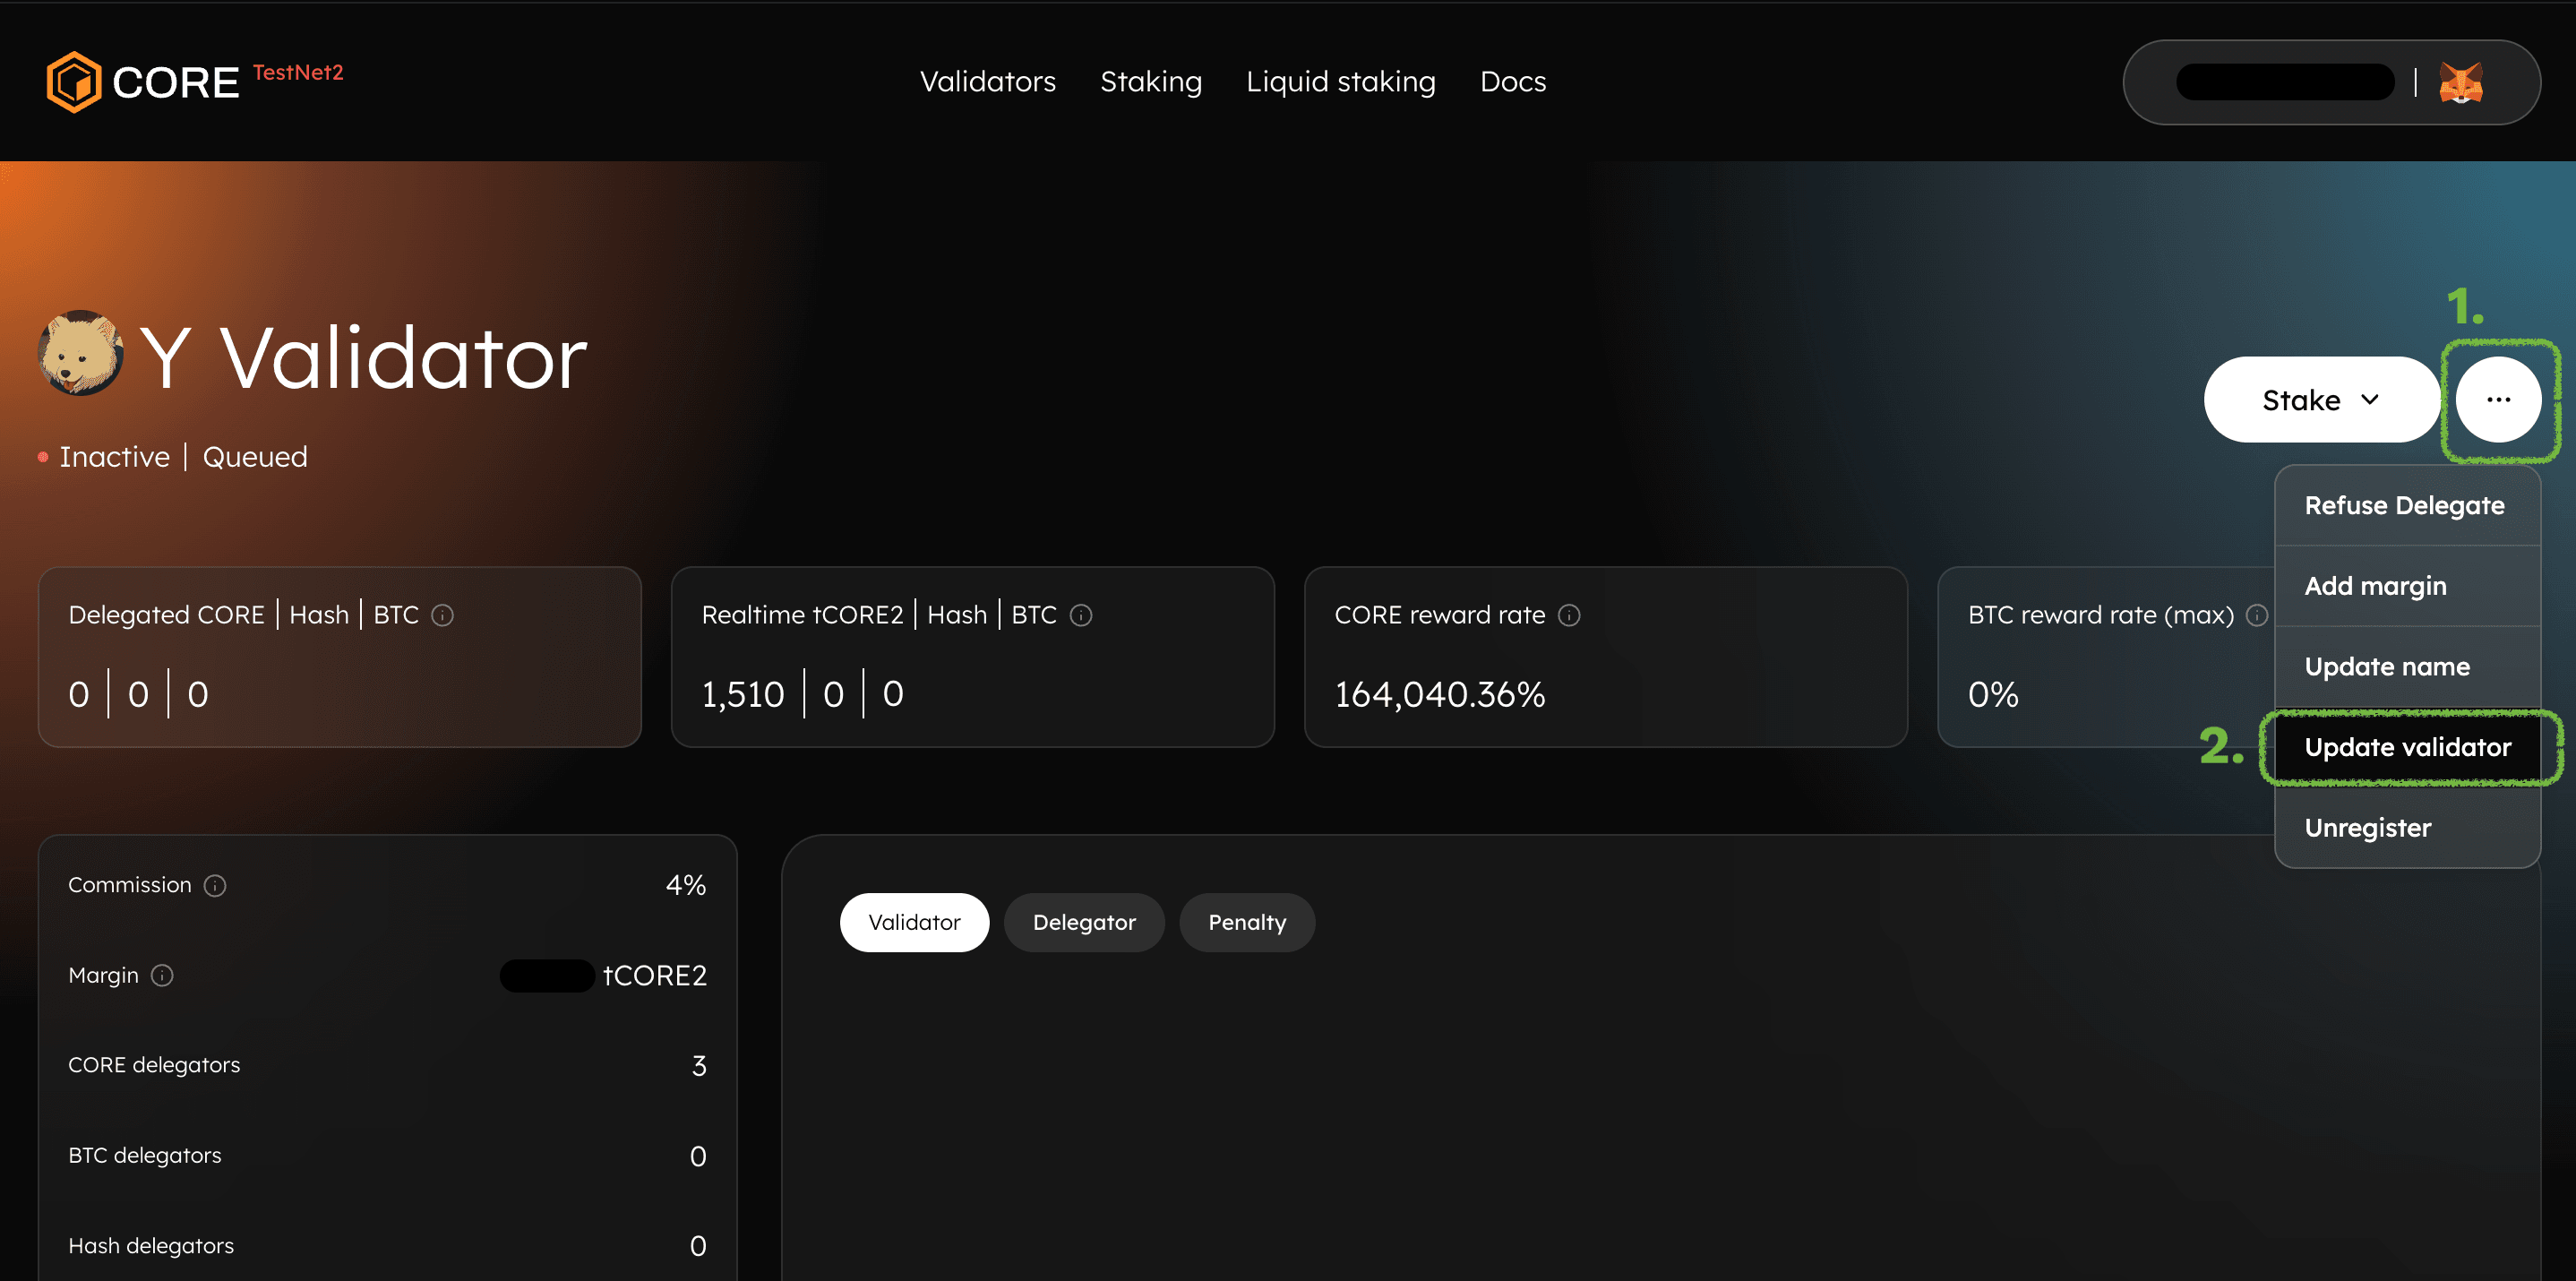Choose Update validator from the menu
Image resolution: width=2576 pixels, height=1281 pixels.
tap(2406, 747)
